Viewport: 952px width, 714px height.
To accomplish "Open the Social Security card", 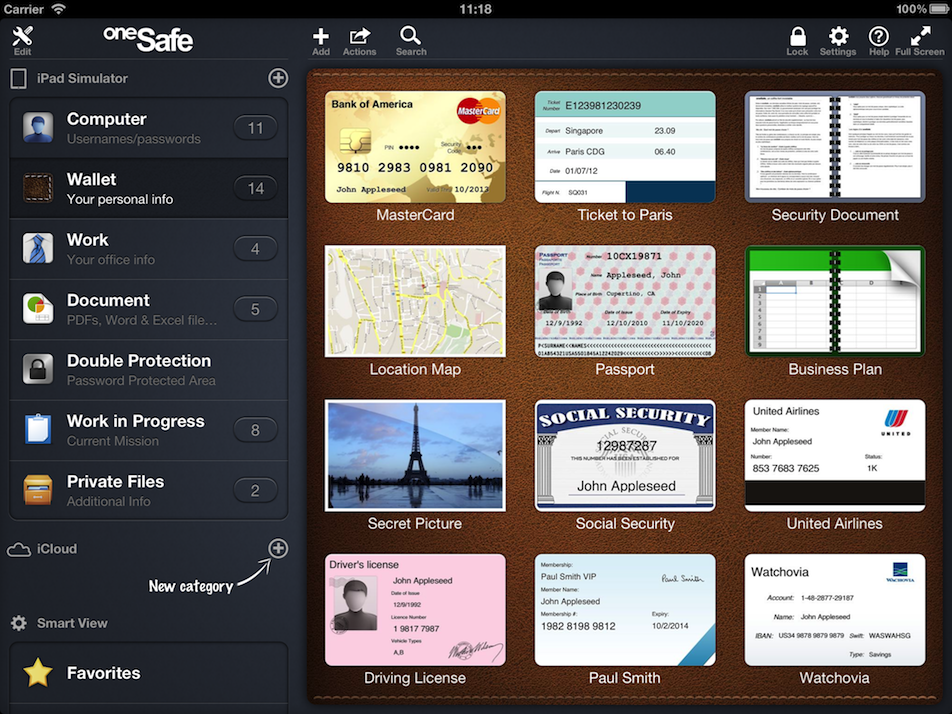I will [625, 455].
